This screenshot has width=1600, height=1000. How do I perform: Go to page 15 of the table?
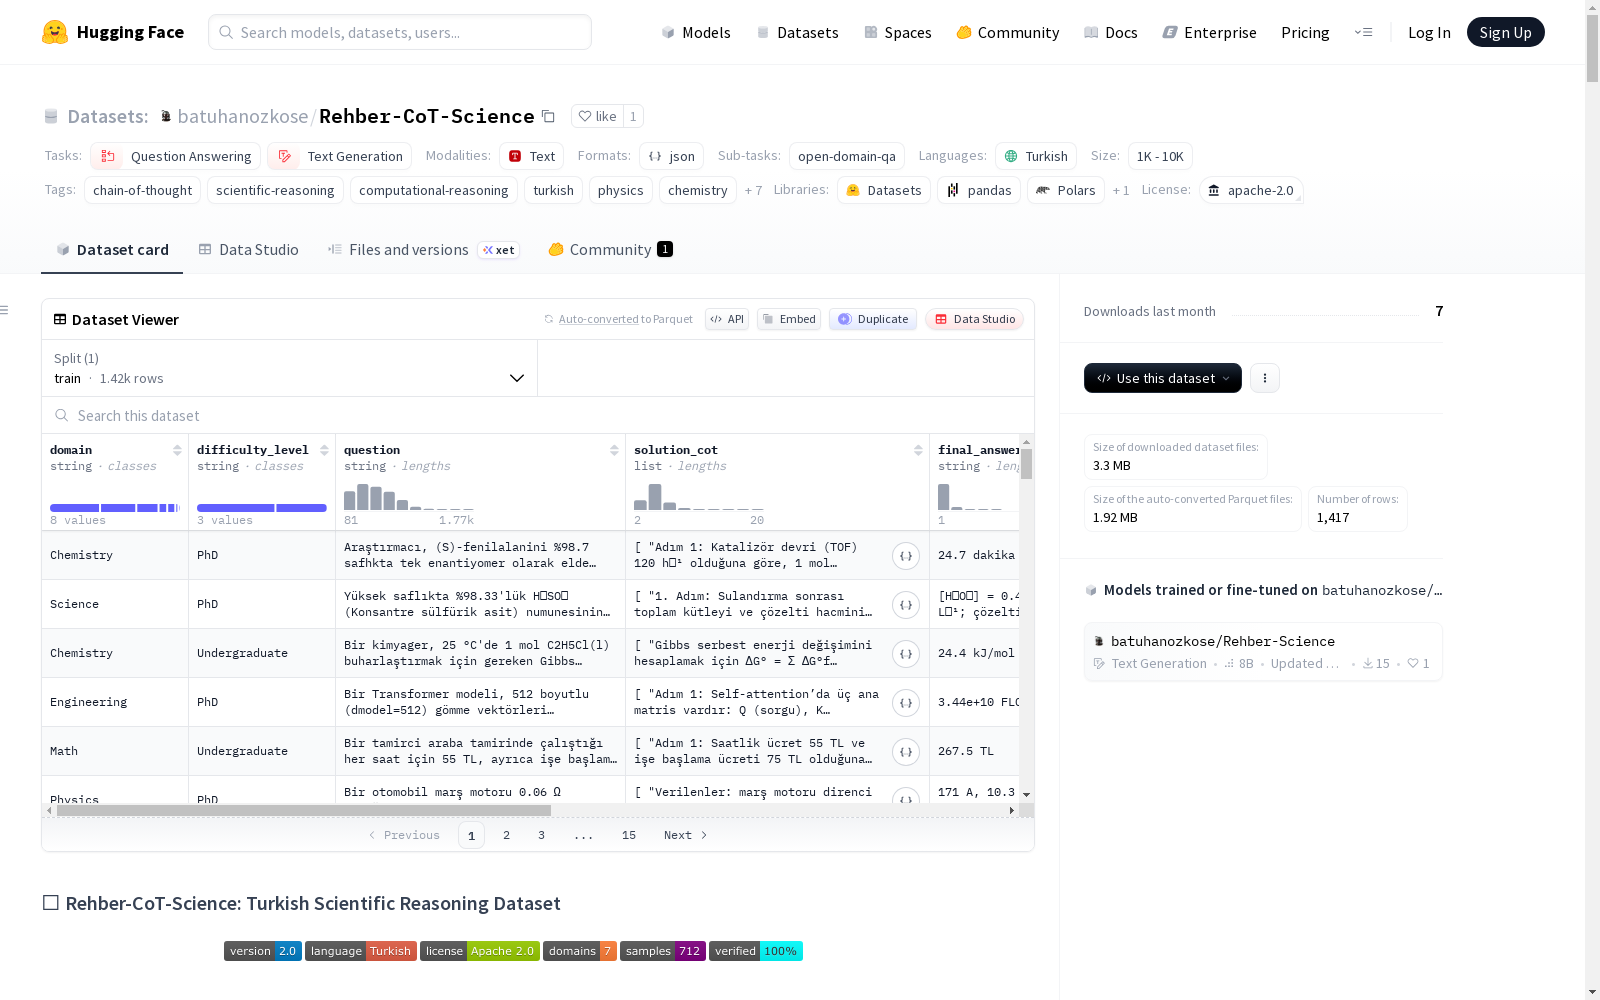[628, 835]
